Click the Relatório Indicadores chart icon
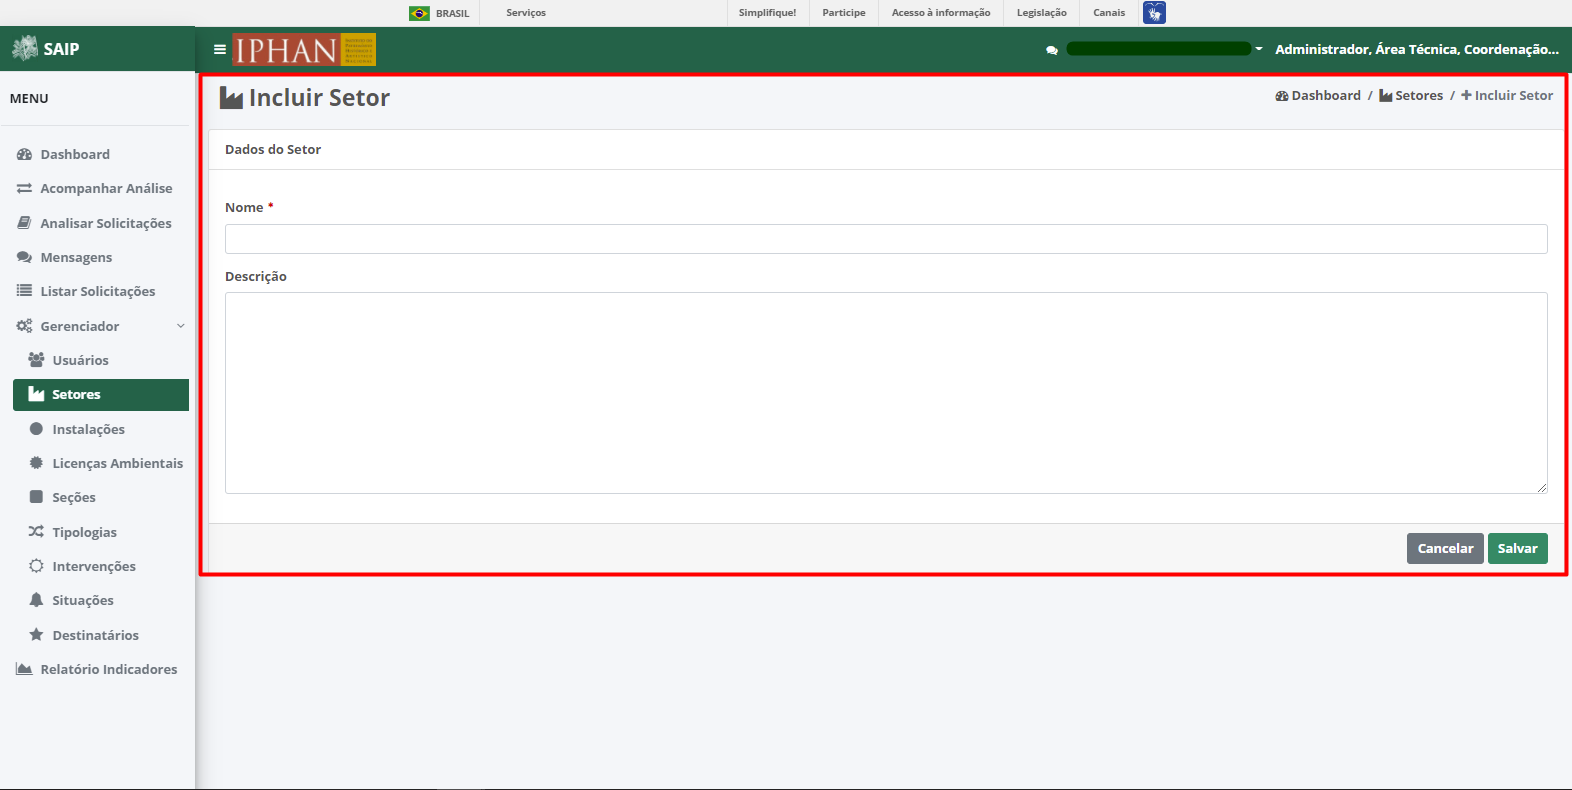 (x=24, y=669)
